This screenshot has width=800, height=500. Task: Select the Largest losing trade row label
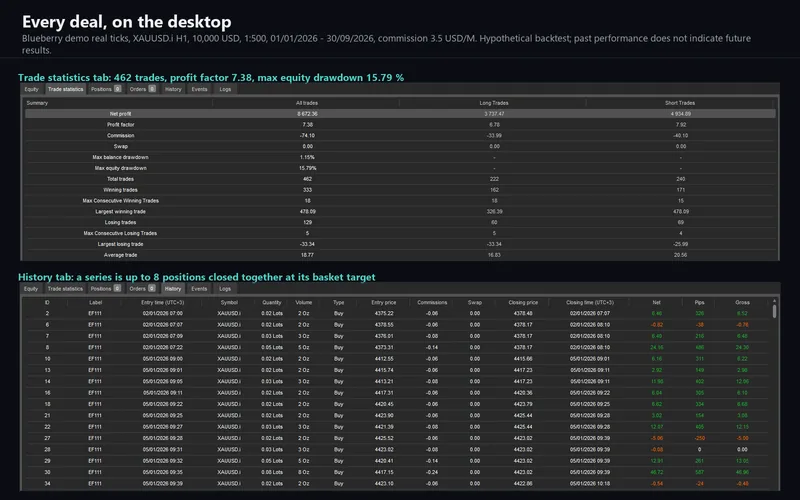click(120, 244)
